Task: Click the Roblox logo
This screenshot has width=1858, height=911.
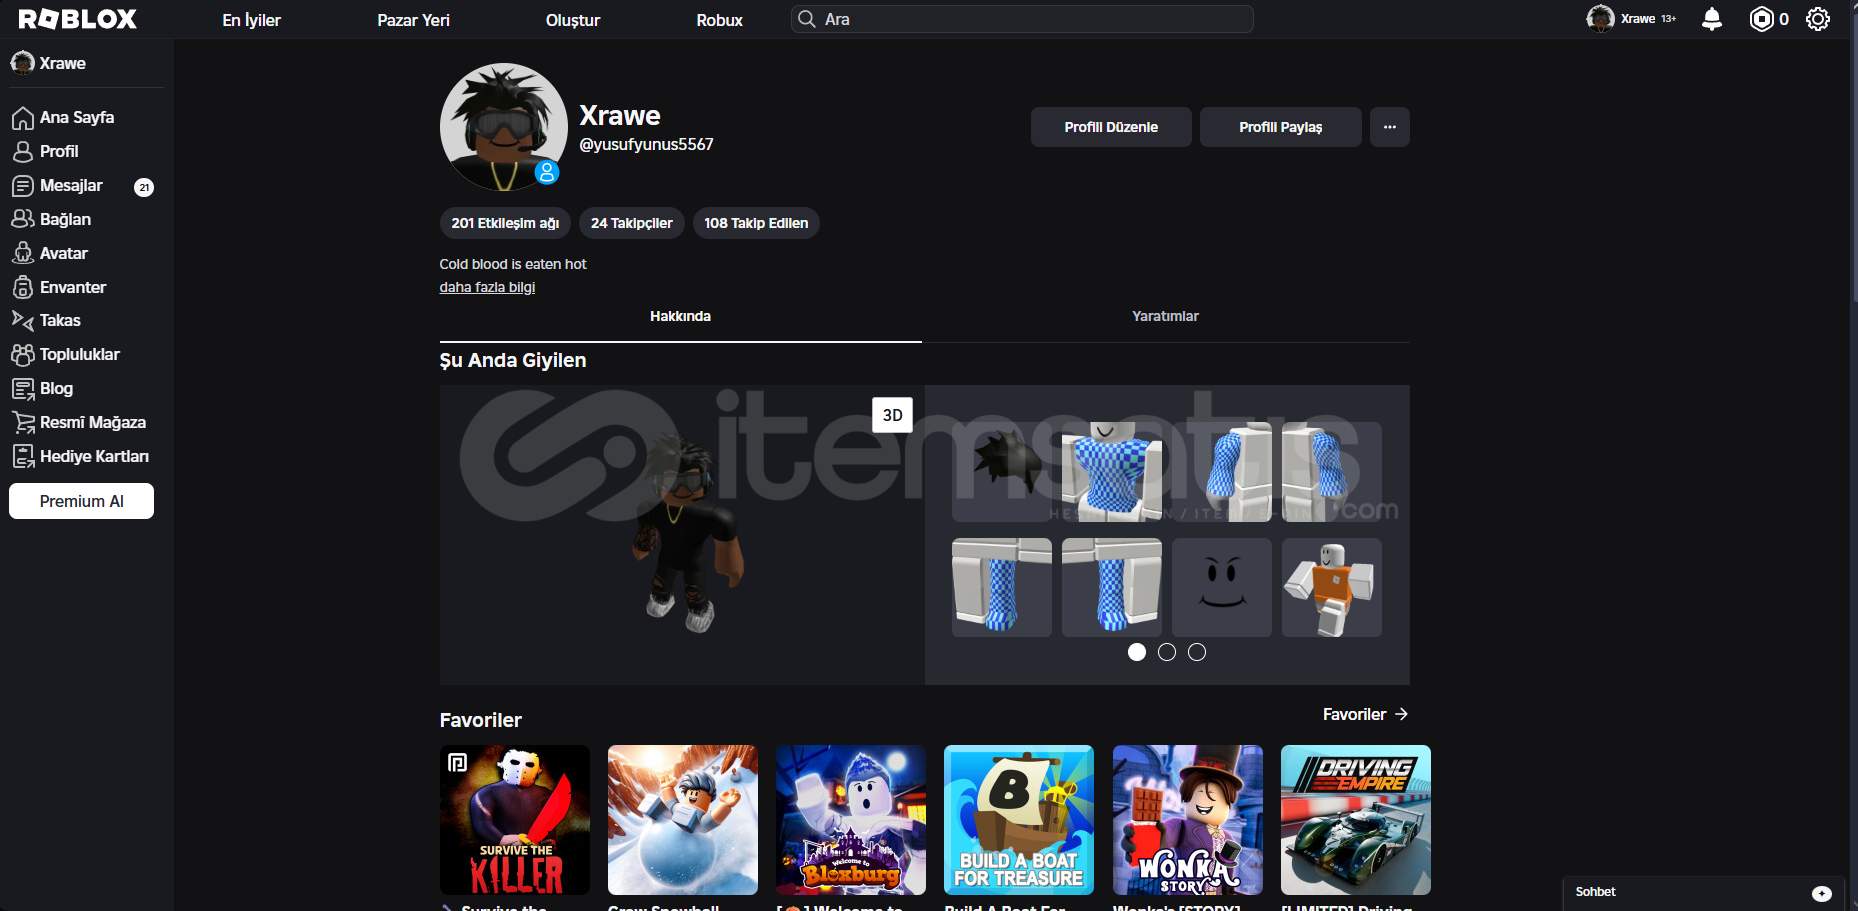Action: 77,19
